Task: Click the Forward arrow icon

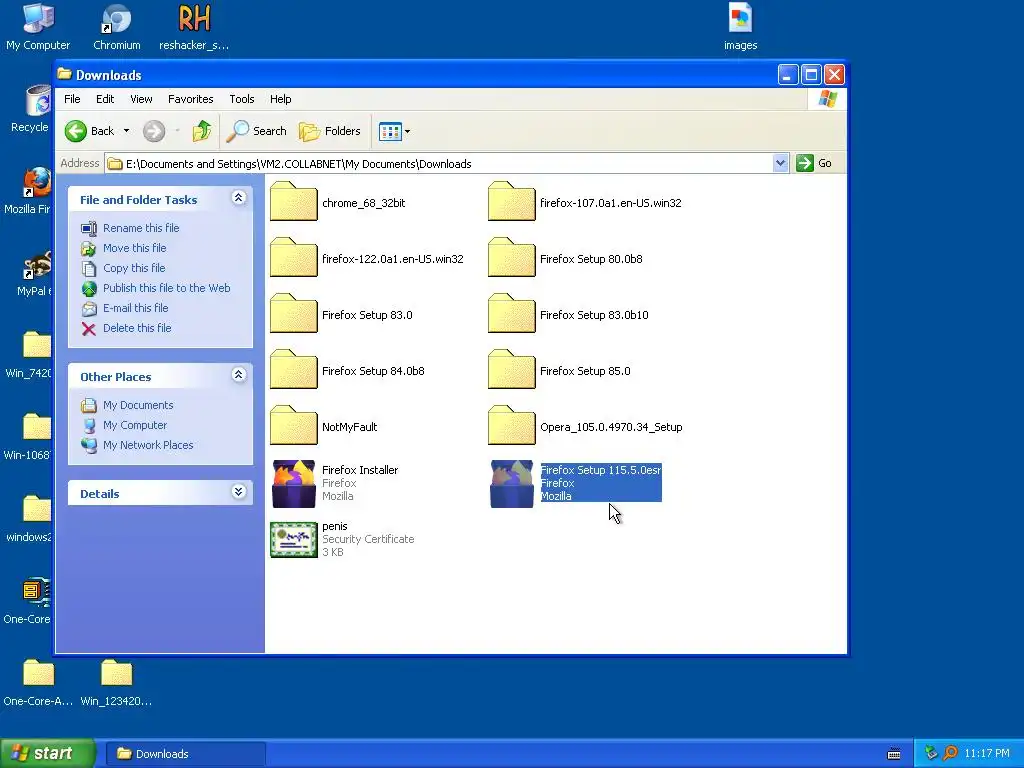Action: click(x=154, y=131)
